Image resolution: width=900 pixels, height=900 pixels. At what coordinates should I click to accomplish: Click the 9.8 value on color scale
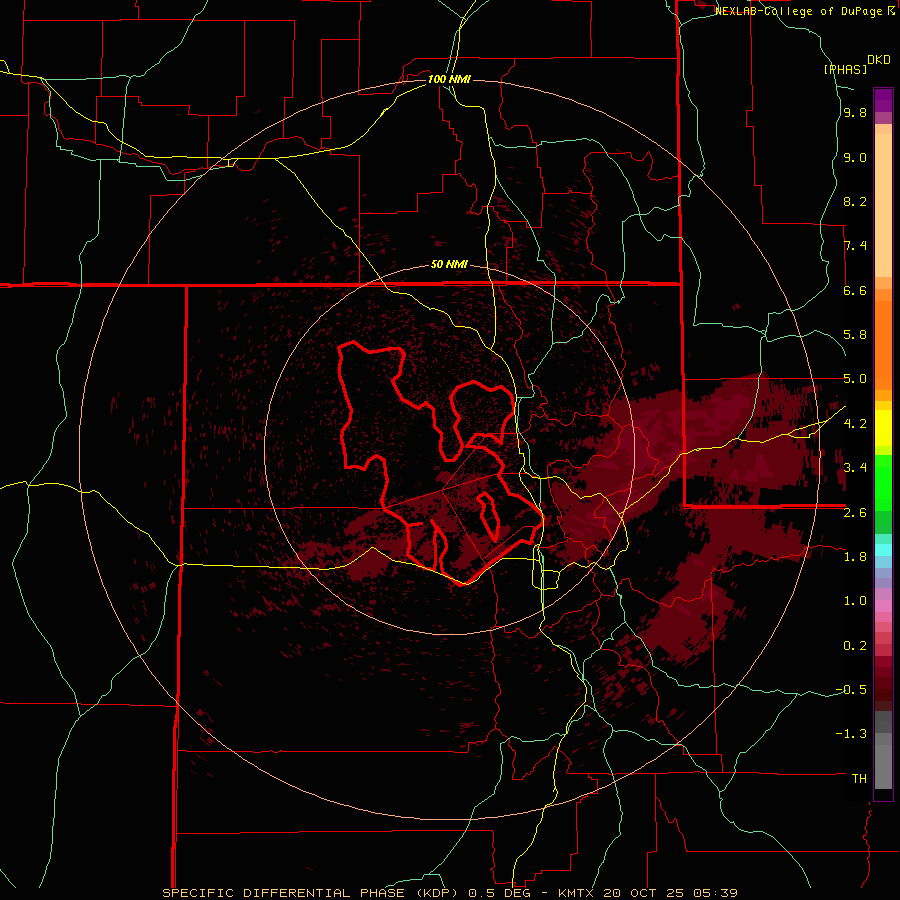[855, 113]
